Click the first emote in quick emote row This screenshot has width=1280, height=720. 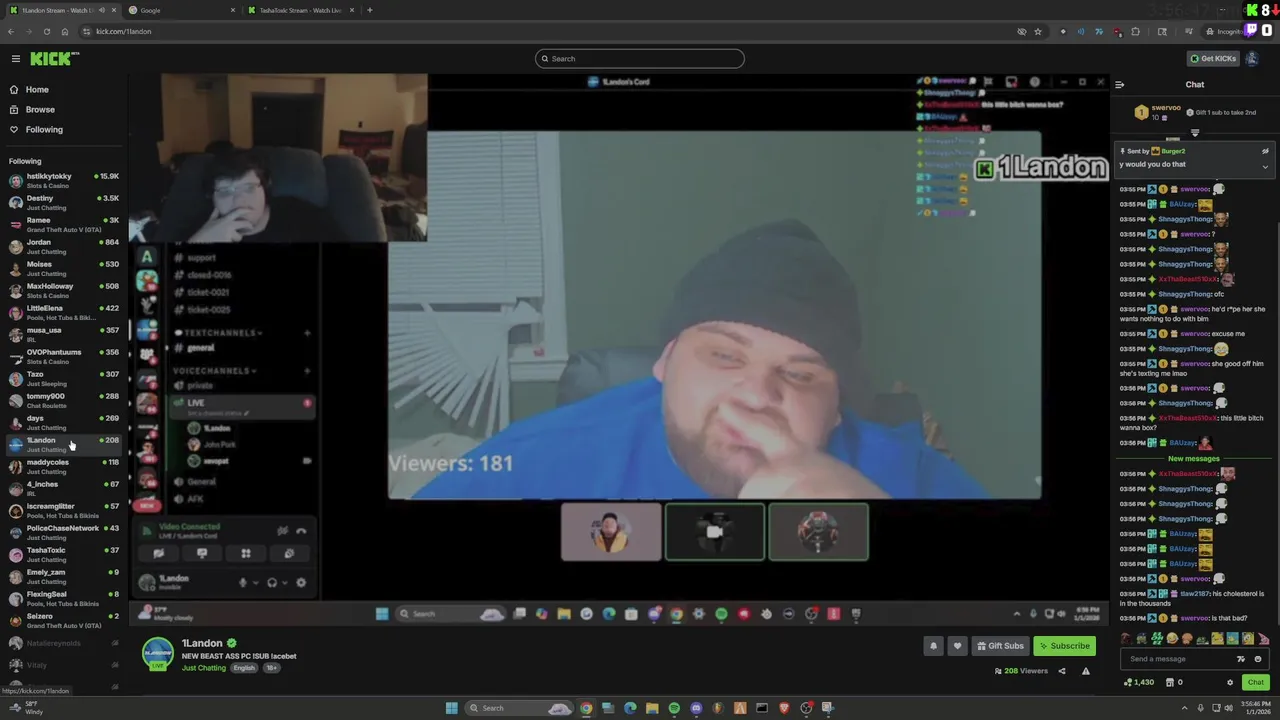tap(1127, 639)
